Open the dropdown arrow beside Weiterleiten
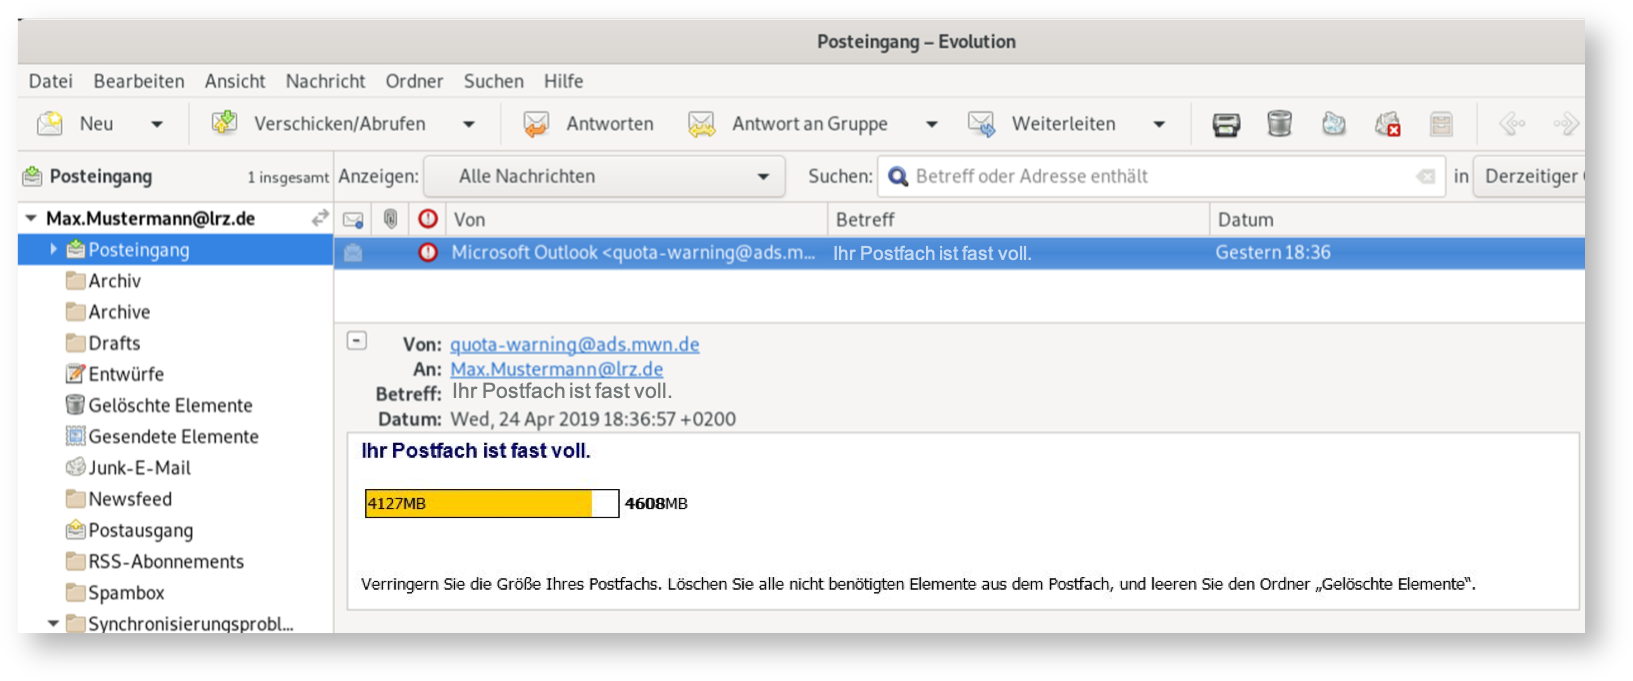Viewport: 1633px width, 681px height. pyautogui.click(x=1159, y=124)
